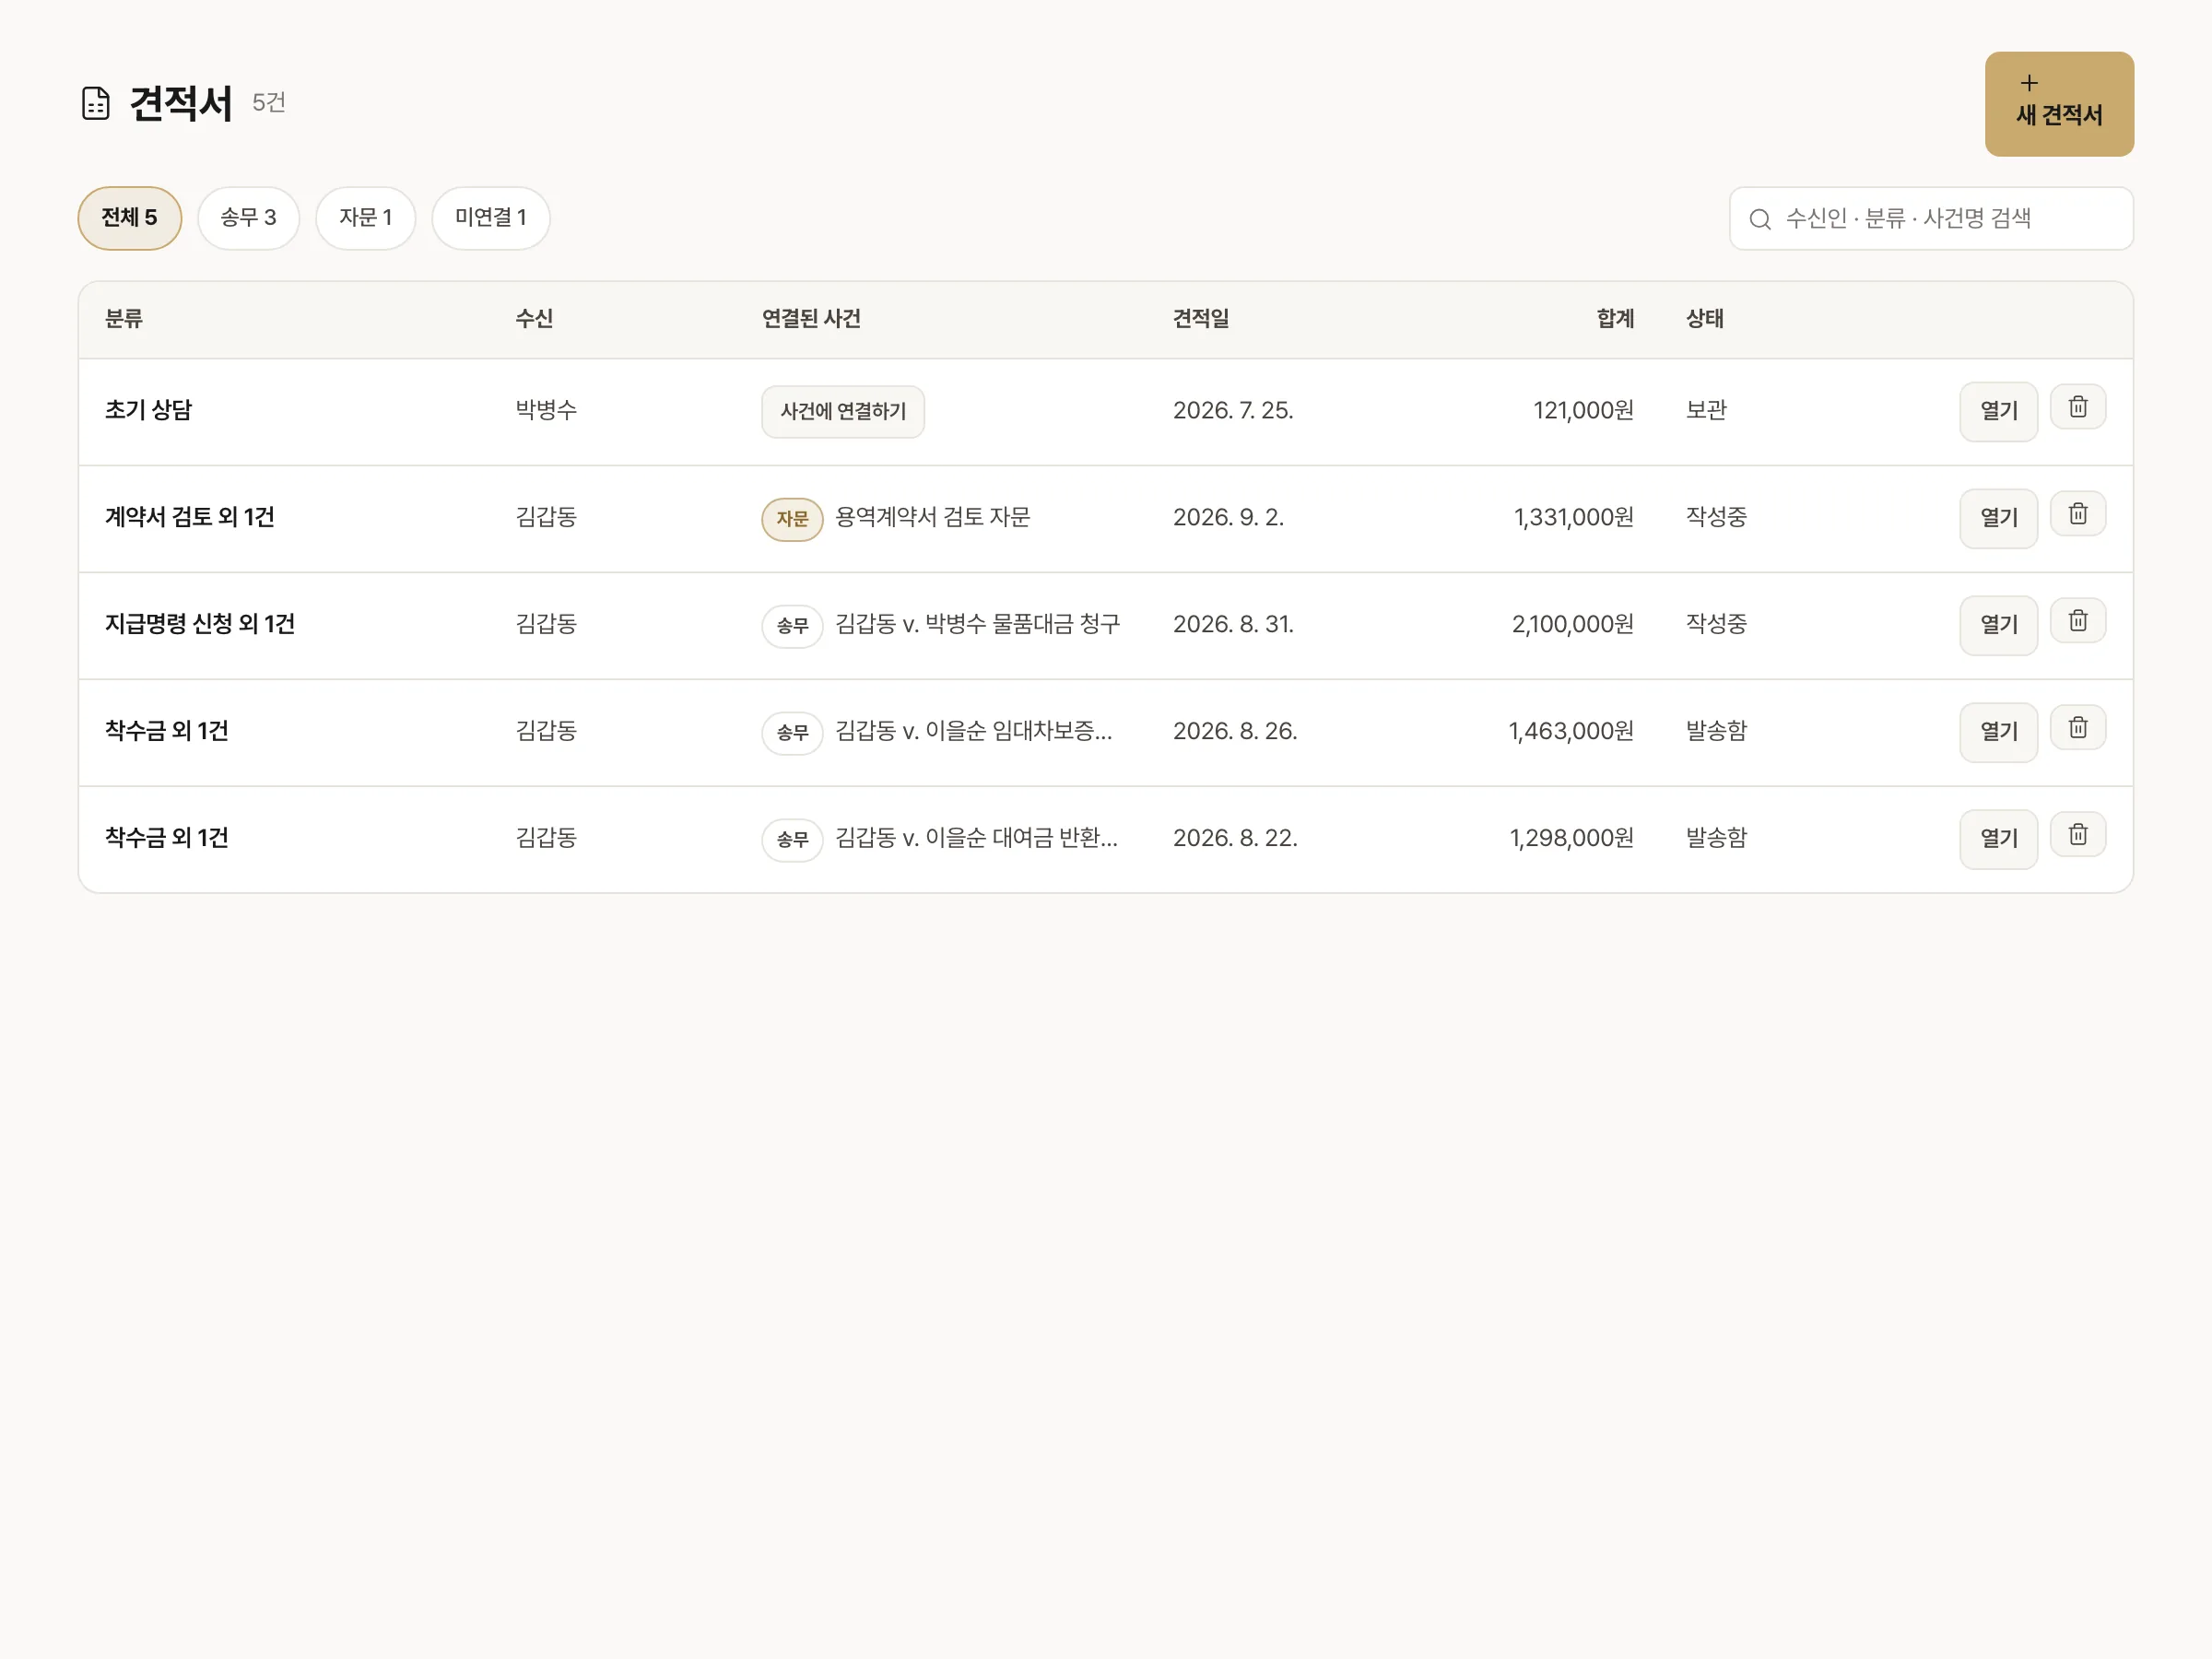
Task: Show the 미연결 1 filter tab
Action: [491, 218]
